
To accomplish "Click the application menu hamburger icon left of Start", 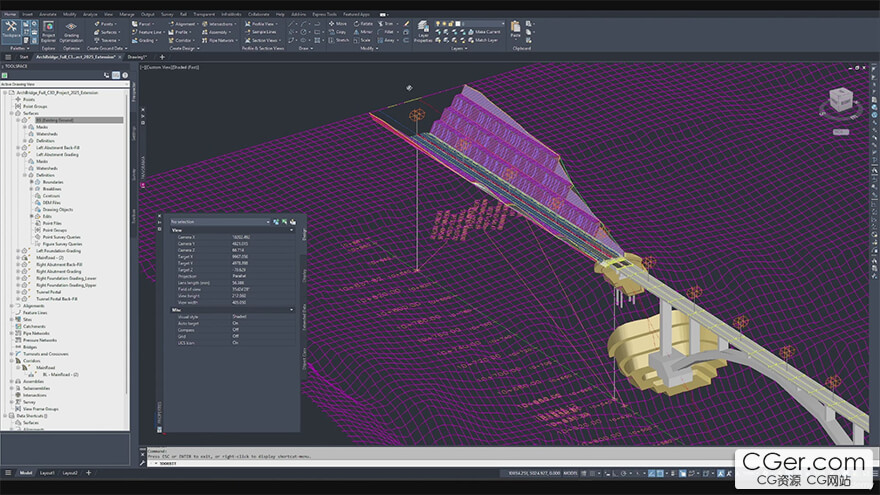I will click(x=8, y=57).
